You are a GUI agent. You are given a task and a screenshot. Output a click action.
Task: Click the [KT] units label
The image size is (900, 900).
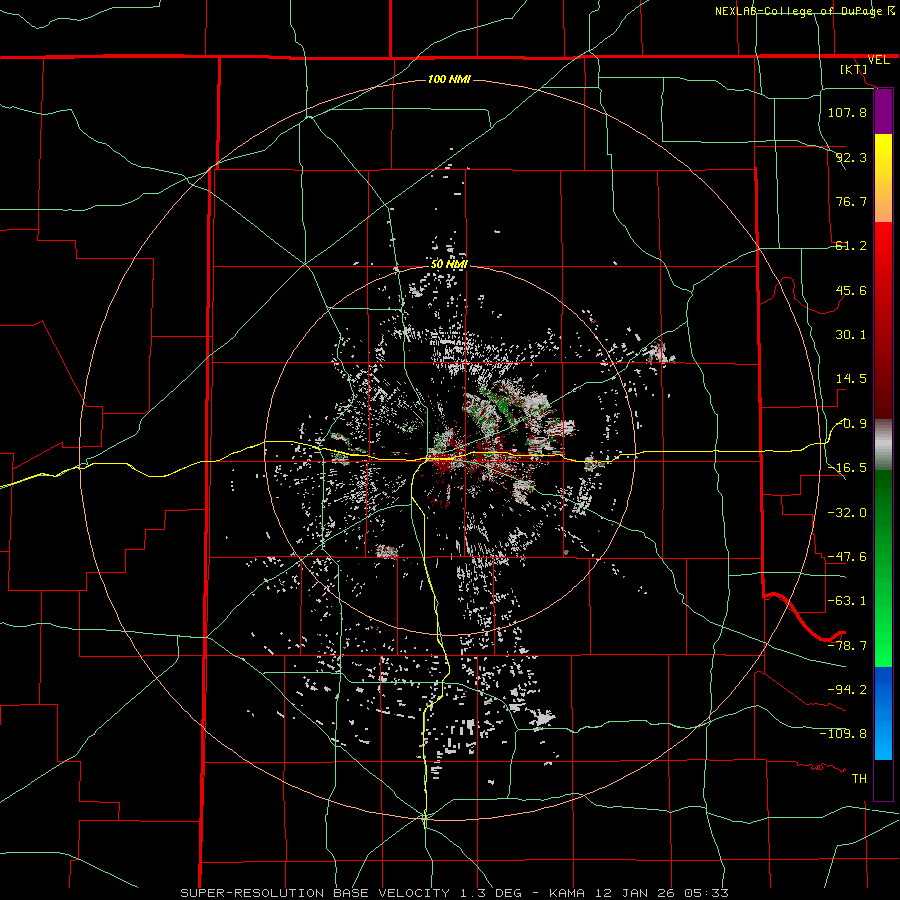point(854,69)
